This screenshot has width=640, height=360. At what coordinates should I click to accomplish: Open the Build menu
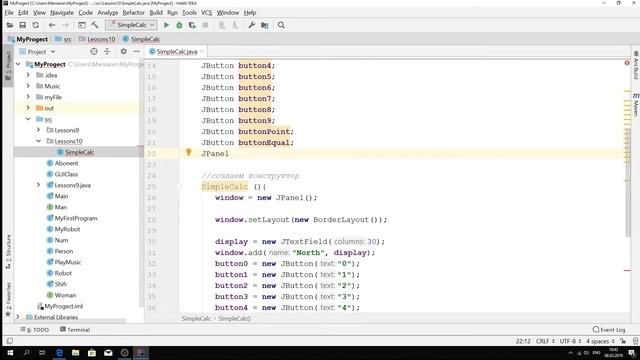click(156, 13)
